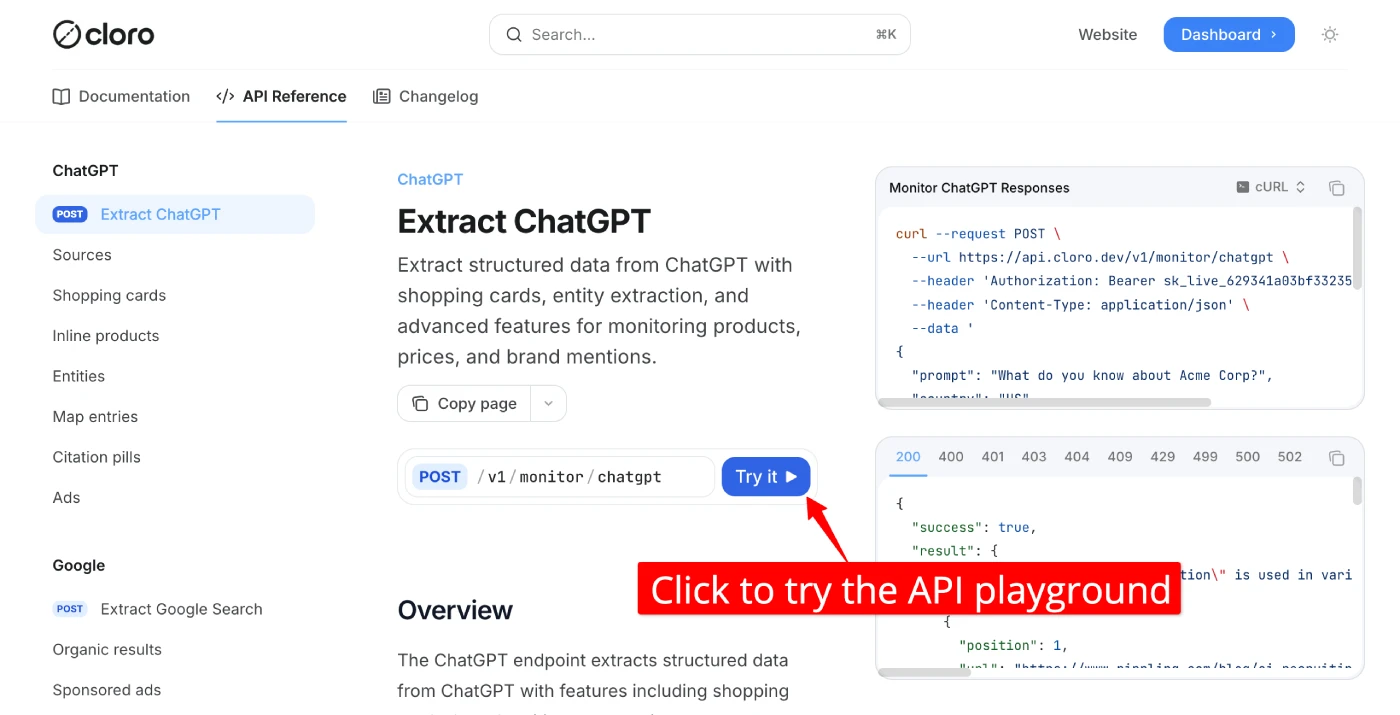Select the 502 response tab

[1290, 457]
